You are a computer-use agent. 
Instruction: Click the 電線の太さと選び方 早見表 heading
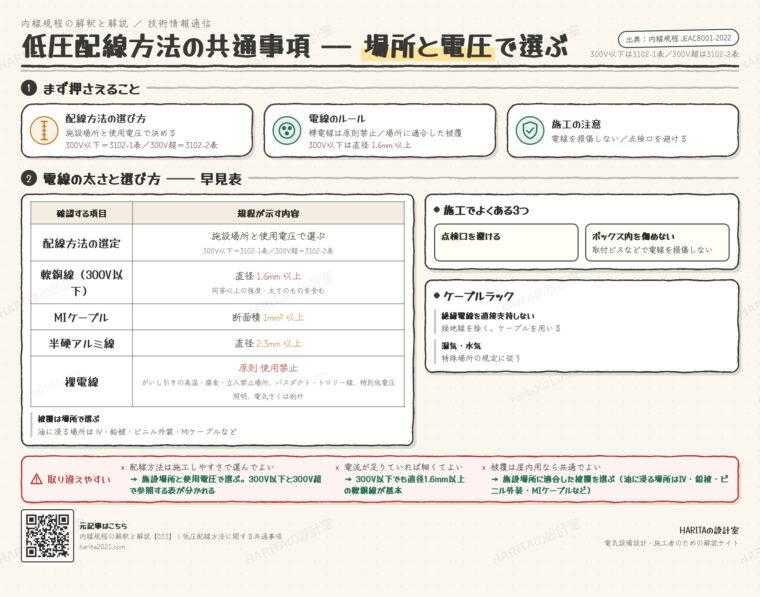(142, 179)
